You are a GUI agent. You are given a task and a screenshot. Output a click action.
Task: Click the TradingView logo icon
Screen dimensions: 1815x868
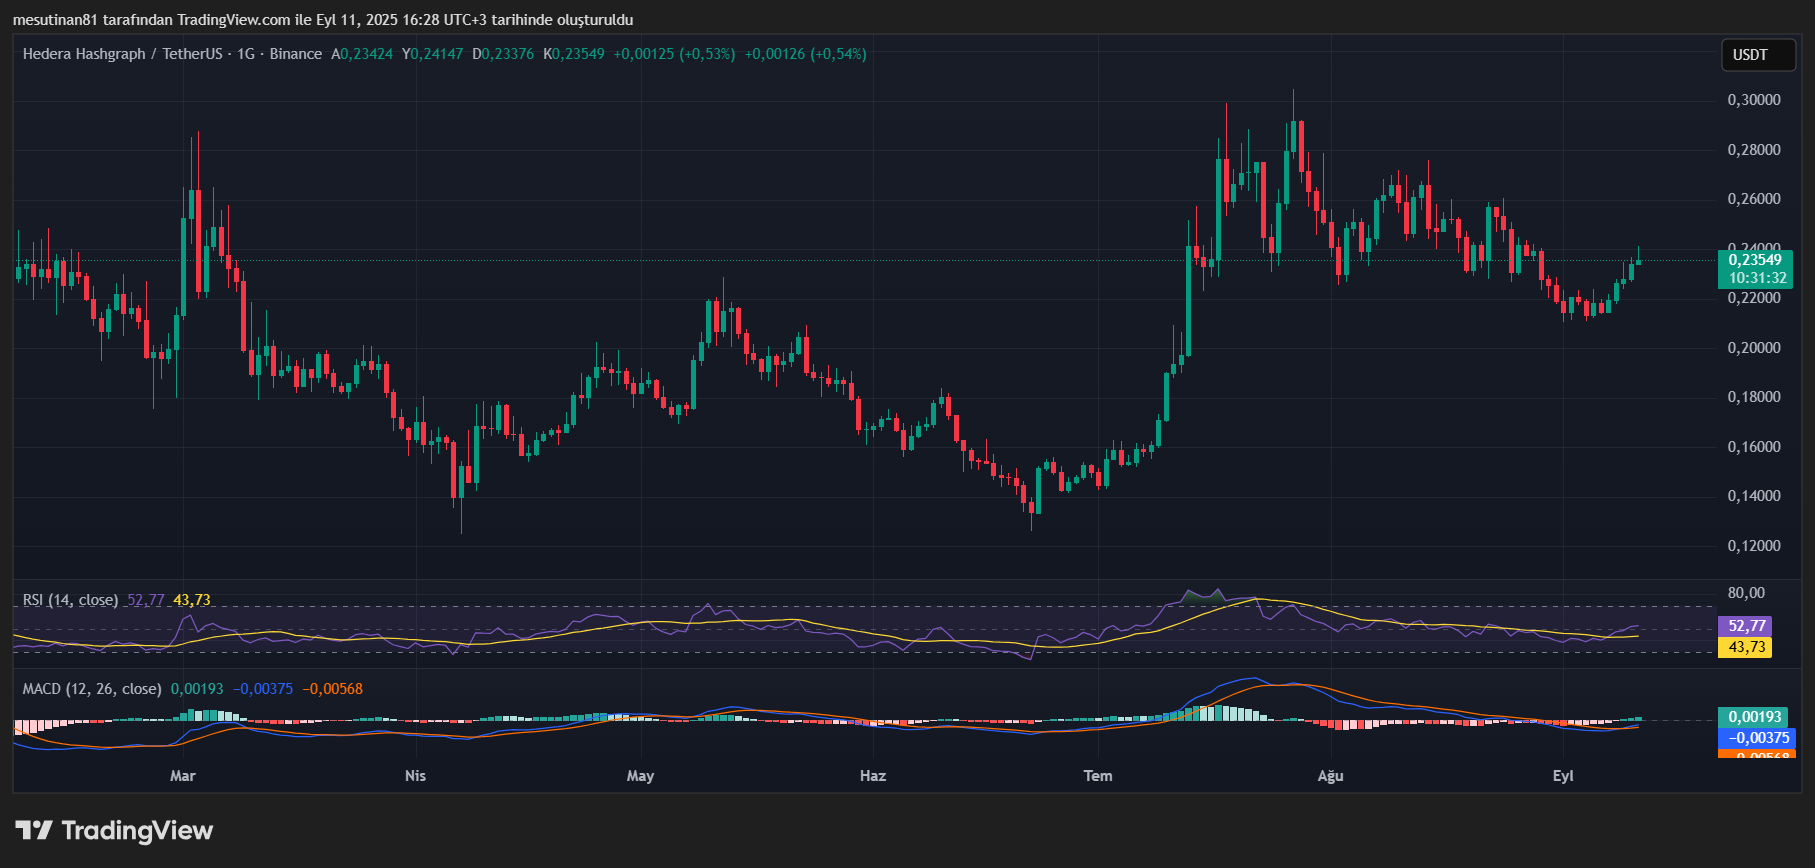34,830
